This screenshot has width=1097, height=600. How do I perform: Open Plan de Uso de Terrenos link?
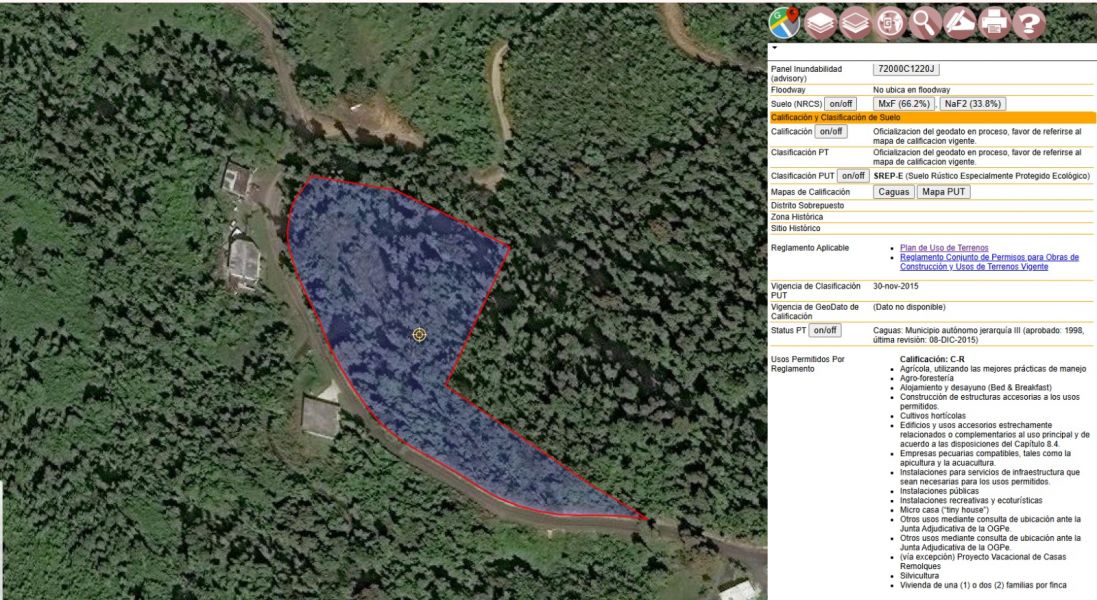click(944, 248)
